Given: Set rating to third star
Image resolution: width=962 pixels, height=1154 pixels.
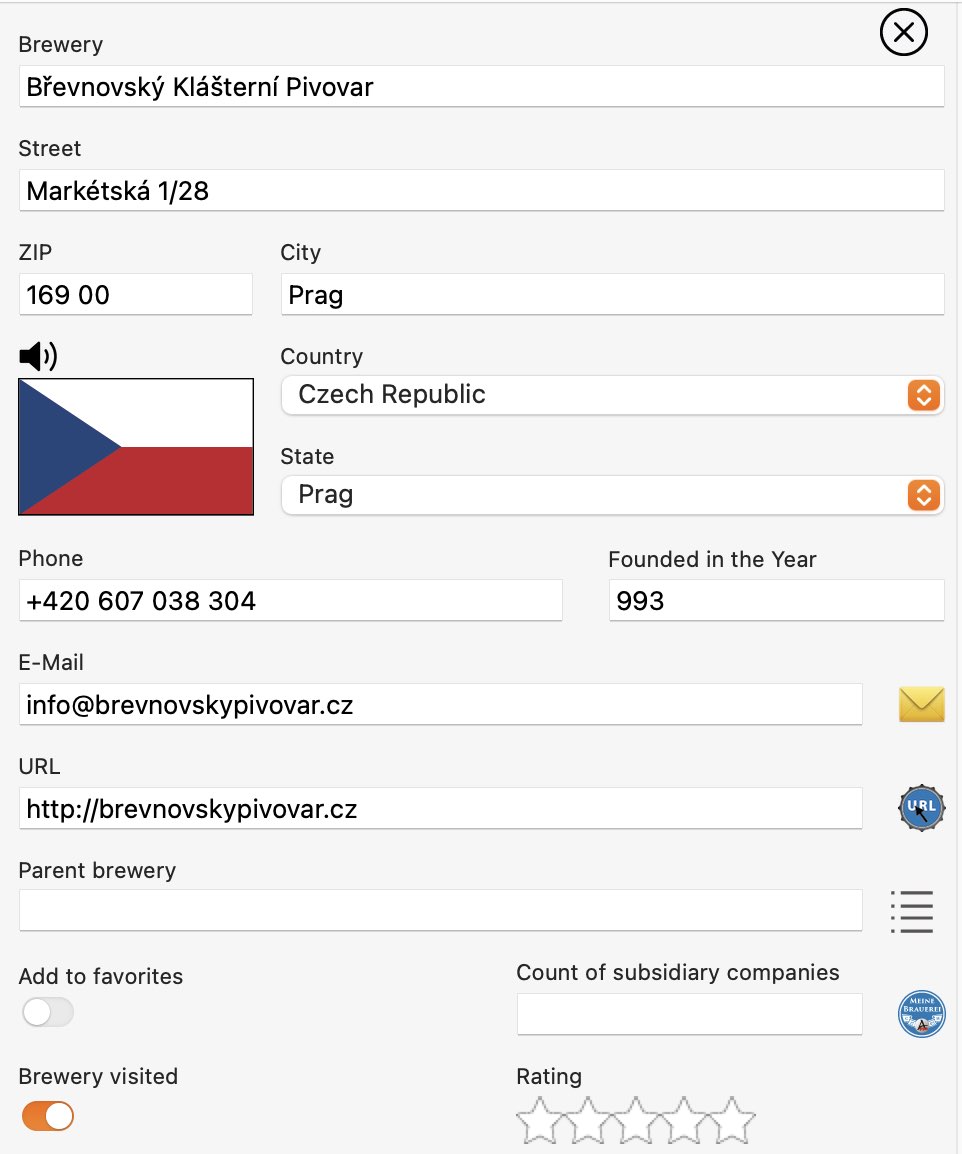Looking at the screenshot, I should tap(636, 1119).
